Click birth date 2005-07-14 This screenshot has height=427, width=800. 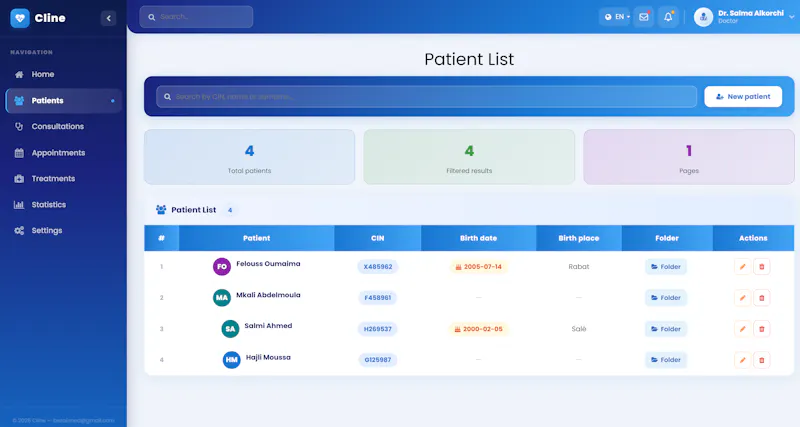[x=479, y=267]
